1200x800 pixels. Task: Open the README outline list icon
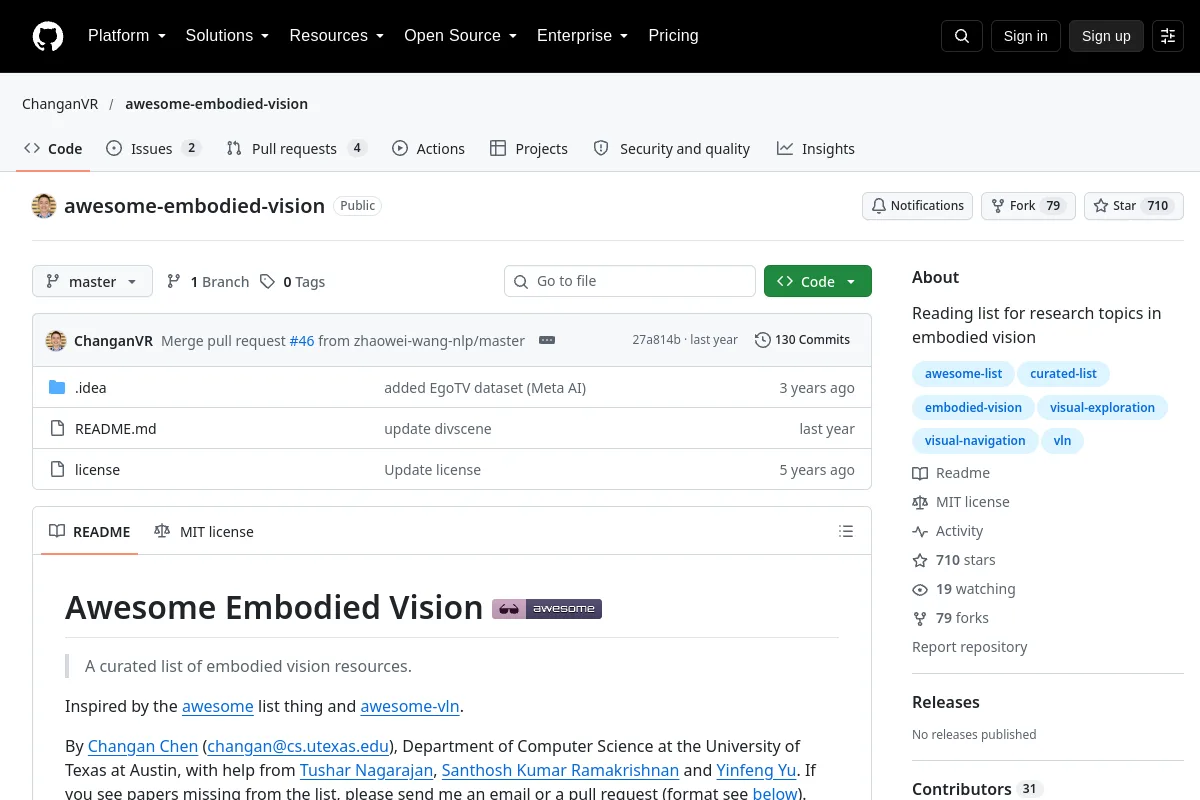coord(846,532)
